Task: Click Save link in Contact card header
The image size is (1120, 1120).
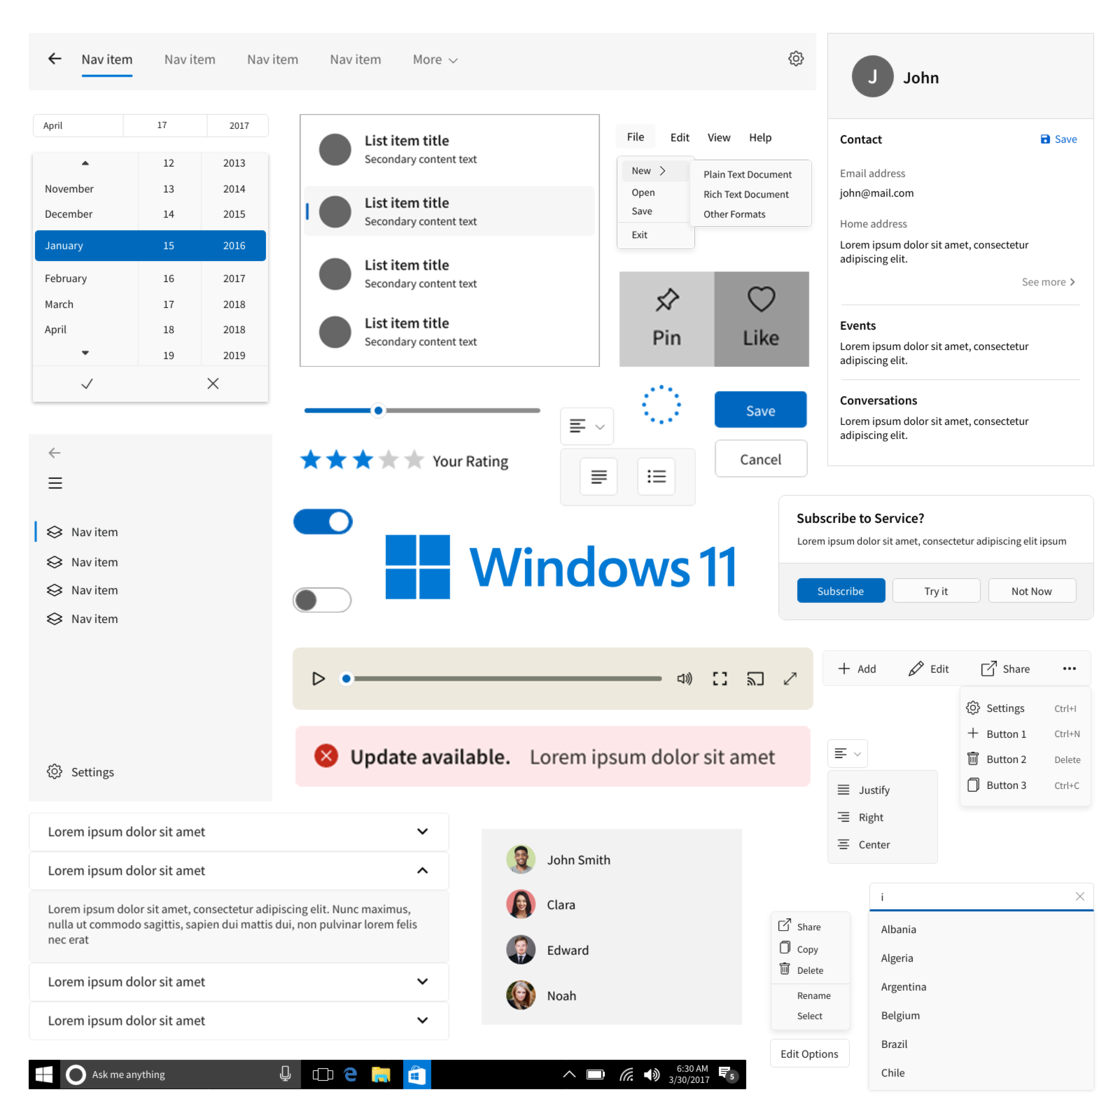Action: pos(1059,139)
